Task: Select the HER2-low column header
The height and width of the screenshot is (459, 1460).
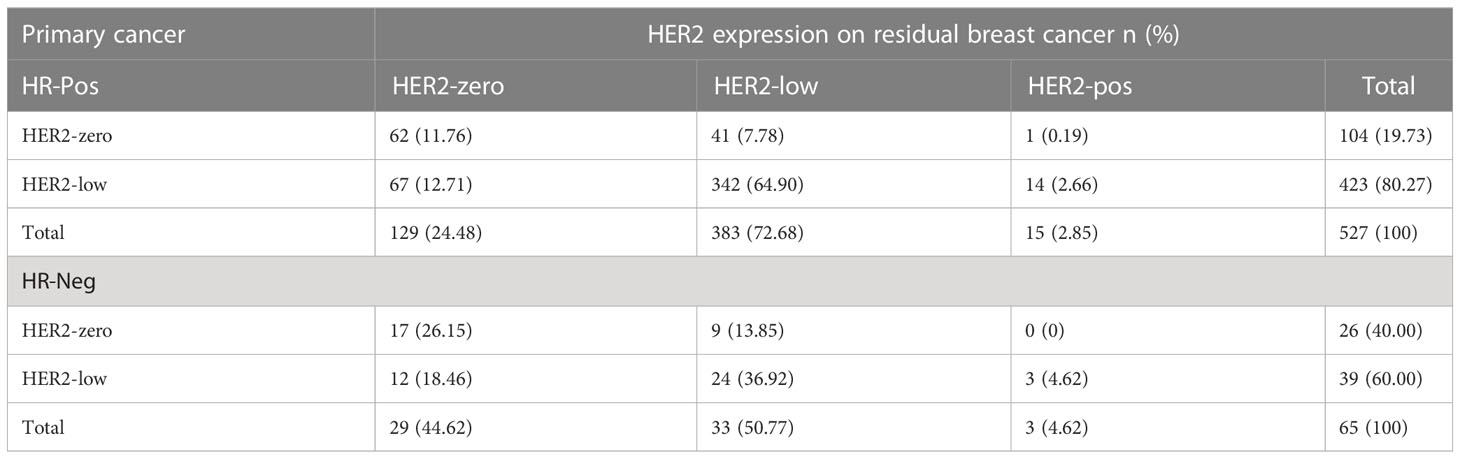Action: coord(851,86)
